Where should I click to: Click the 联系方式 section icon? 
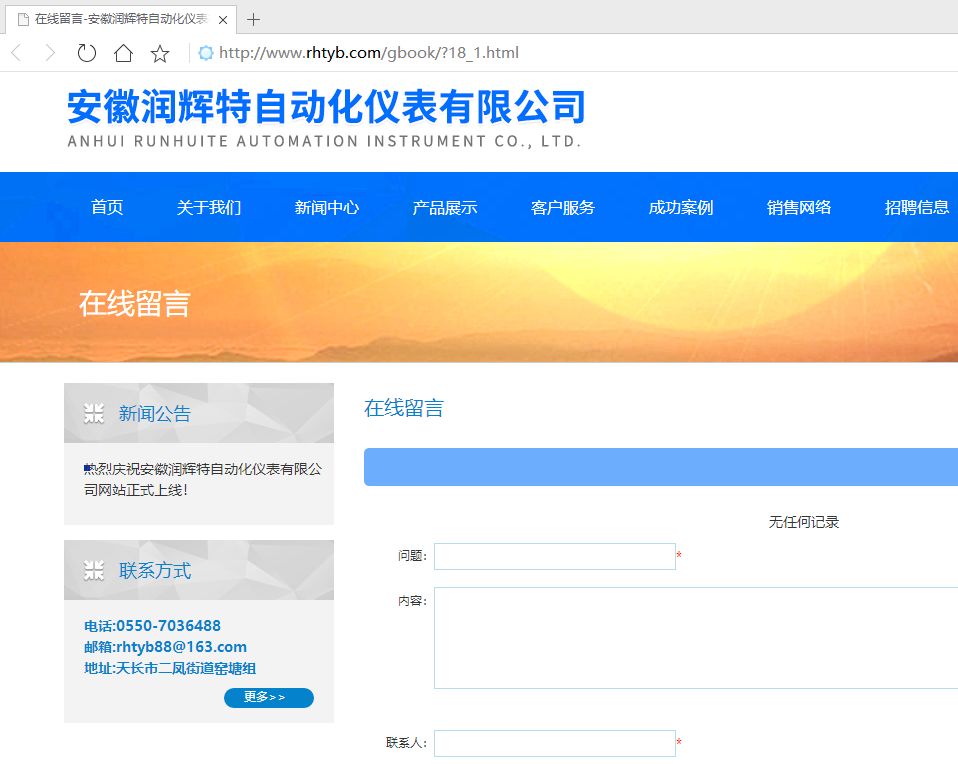click(94, 570)
